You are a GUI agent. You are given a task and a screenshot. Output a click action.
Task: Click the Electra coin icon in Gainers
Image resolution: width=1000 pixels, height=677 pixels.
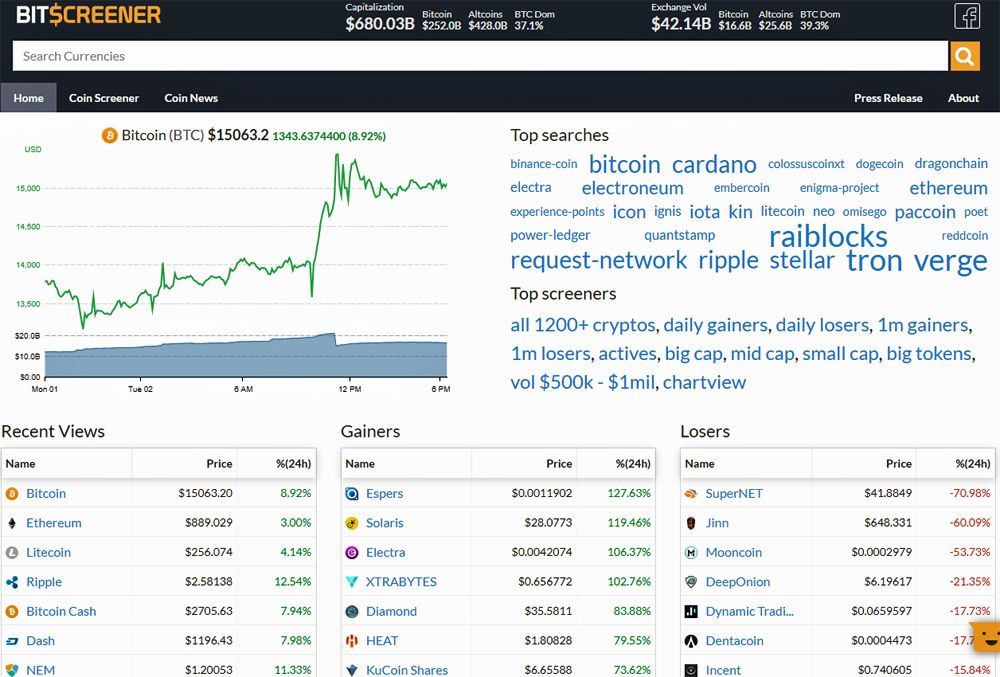(x=351, y=552)
